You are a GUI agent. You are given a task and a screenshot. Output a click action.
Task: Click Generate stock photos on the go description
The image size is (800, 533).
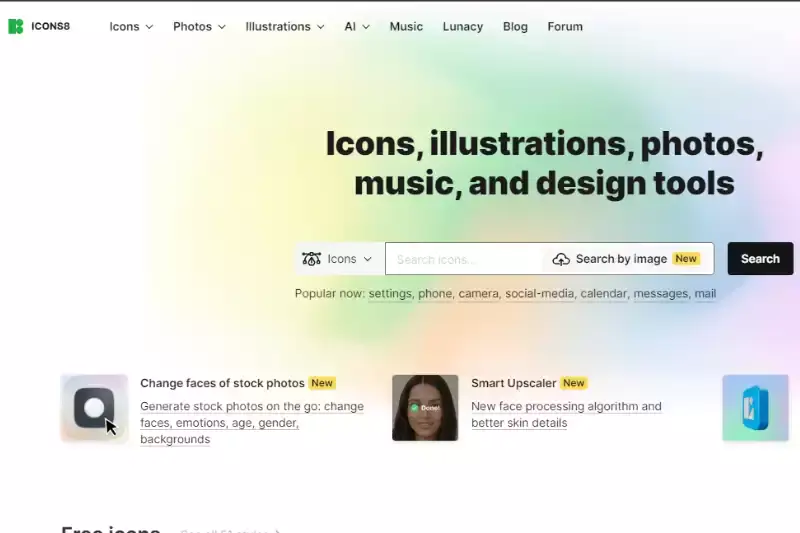tap(252, 423)
